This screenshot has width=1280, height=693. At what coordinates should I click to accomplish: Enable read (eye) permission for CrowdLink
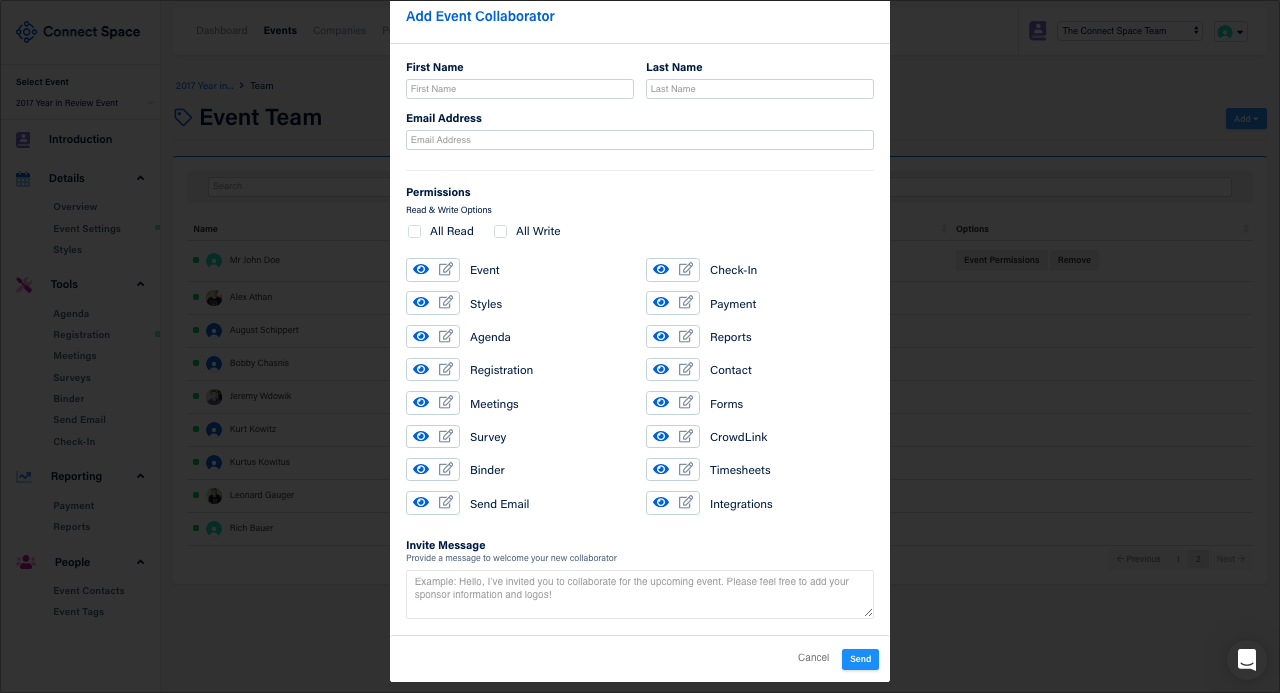point(661,437)
